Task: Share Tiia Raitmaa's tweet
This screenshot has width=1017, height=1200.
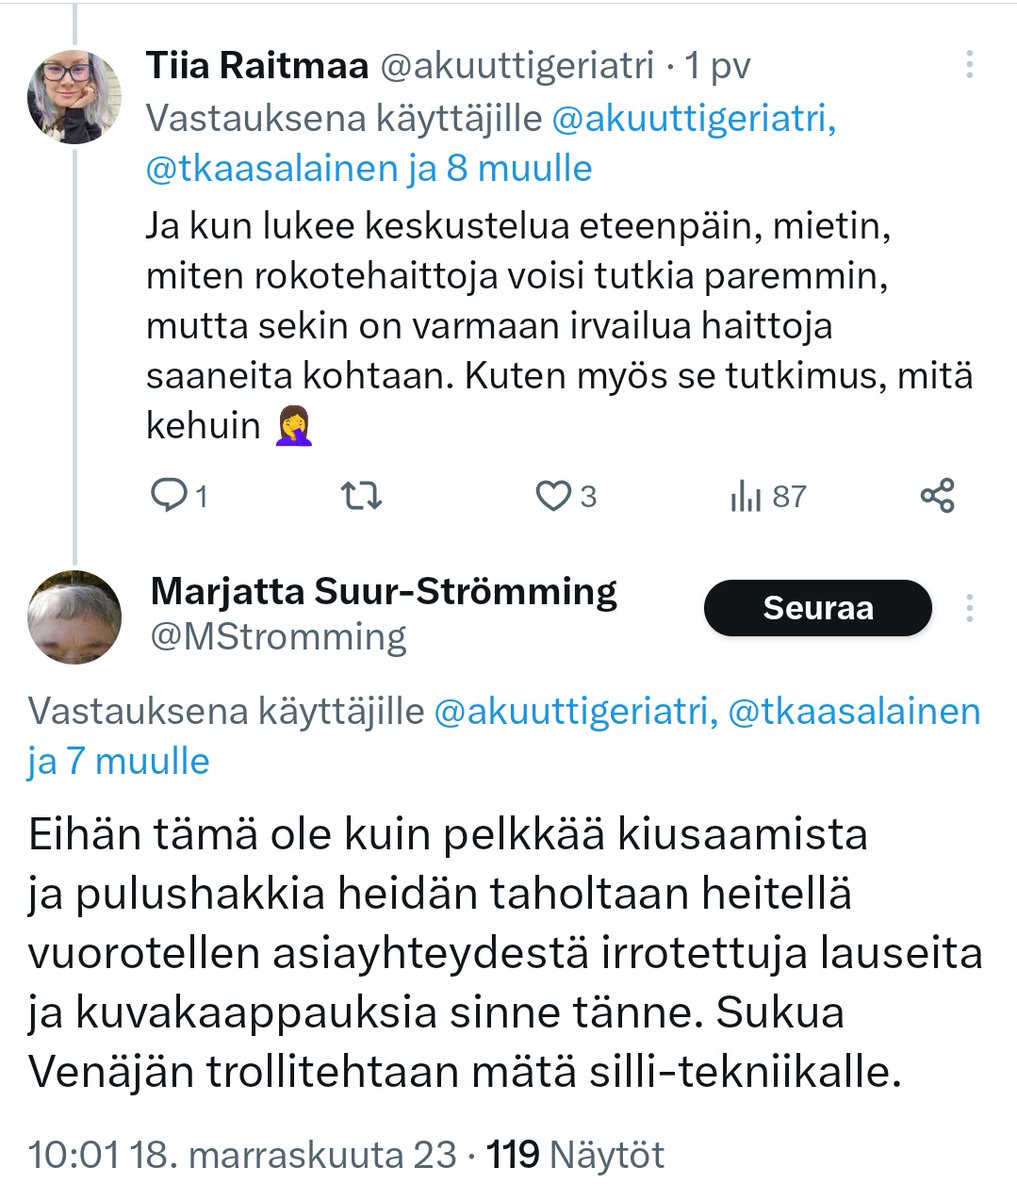Action: pyautogui.click(x=937, y=496)
